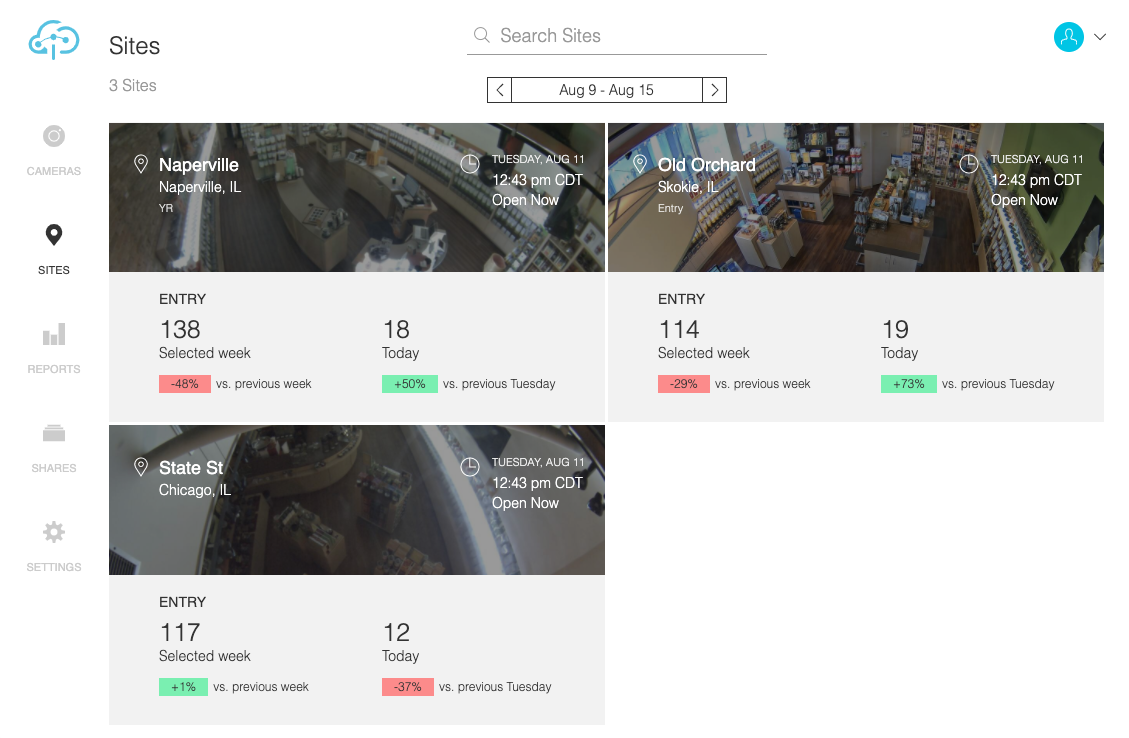Expand the account dropdown chevron
1129x738 pixels.
pyautogui.click(x=1100, y=37)
